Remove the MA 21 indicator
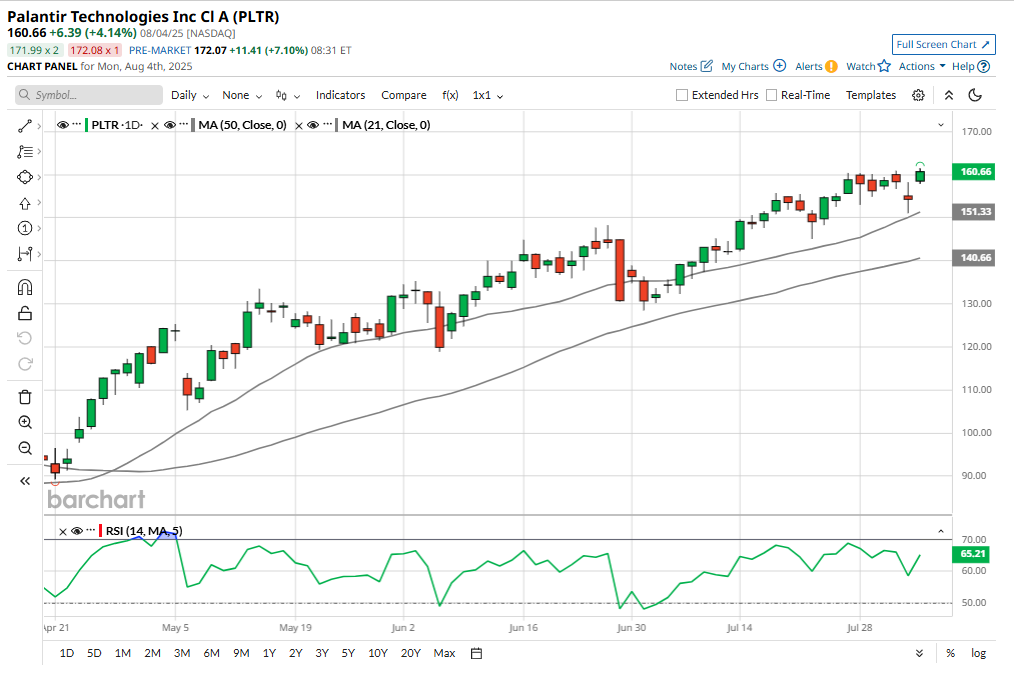Image resolution: width=1014 pixels, height=699 pixels. (299, 126)
